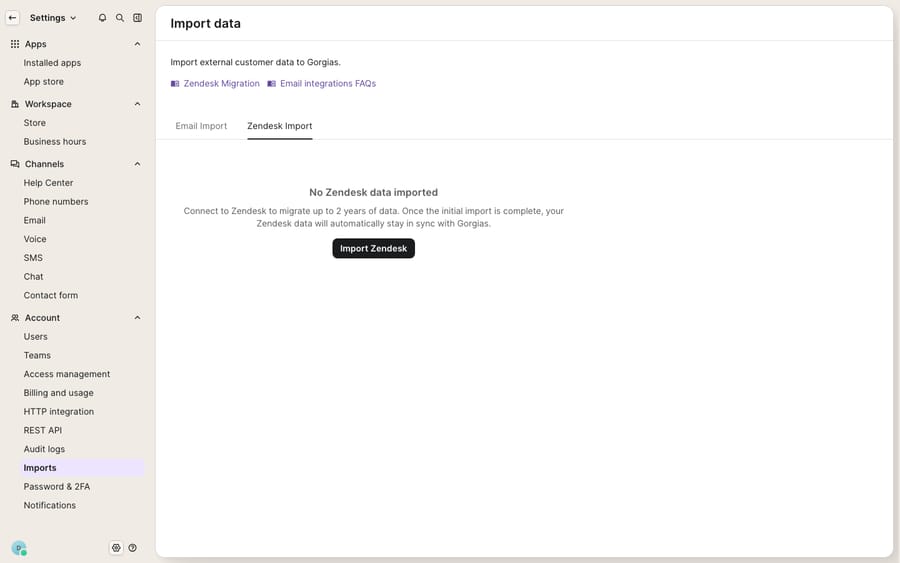Open the Settings dropdown
900x563 pixels.
click(53, 18)
